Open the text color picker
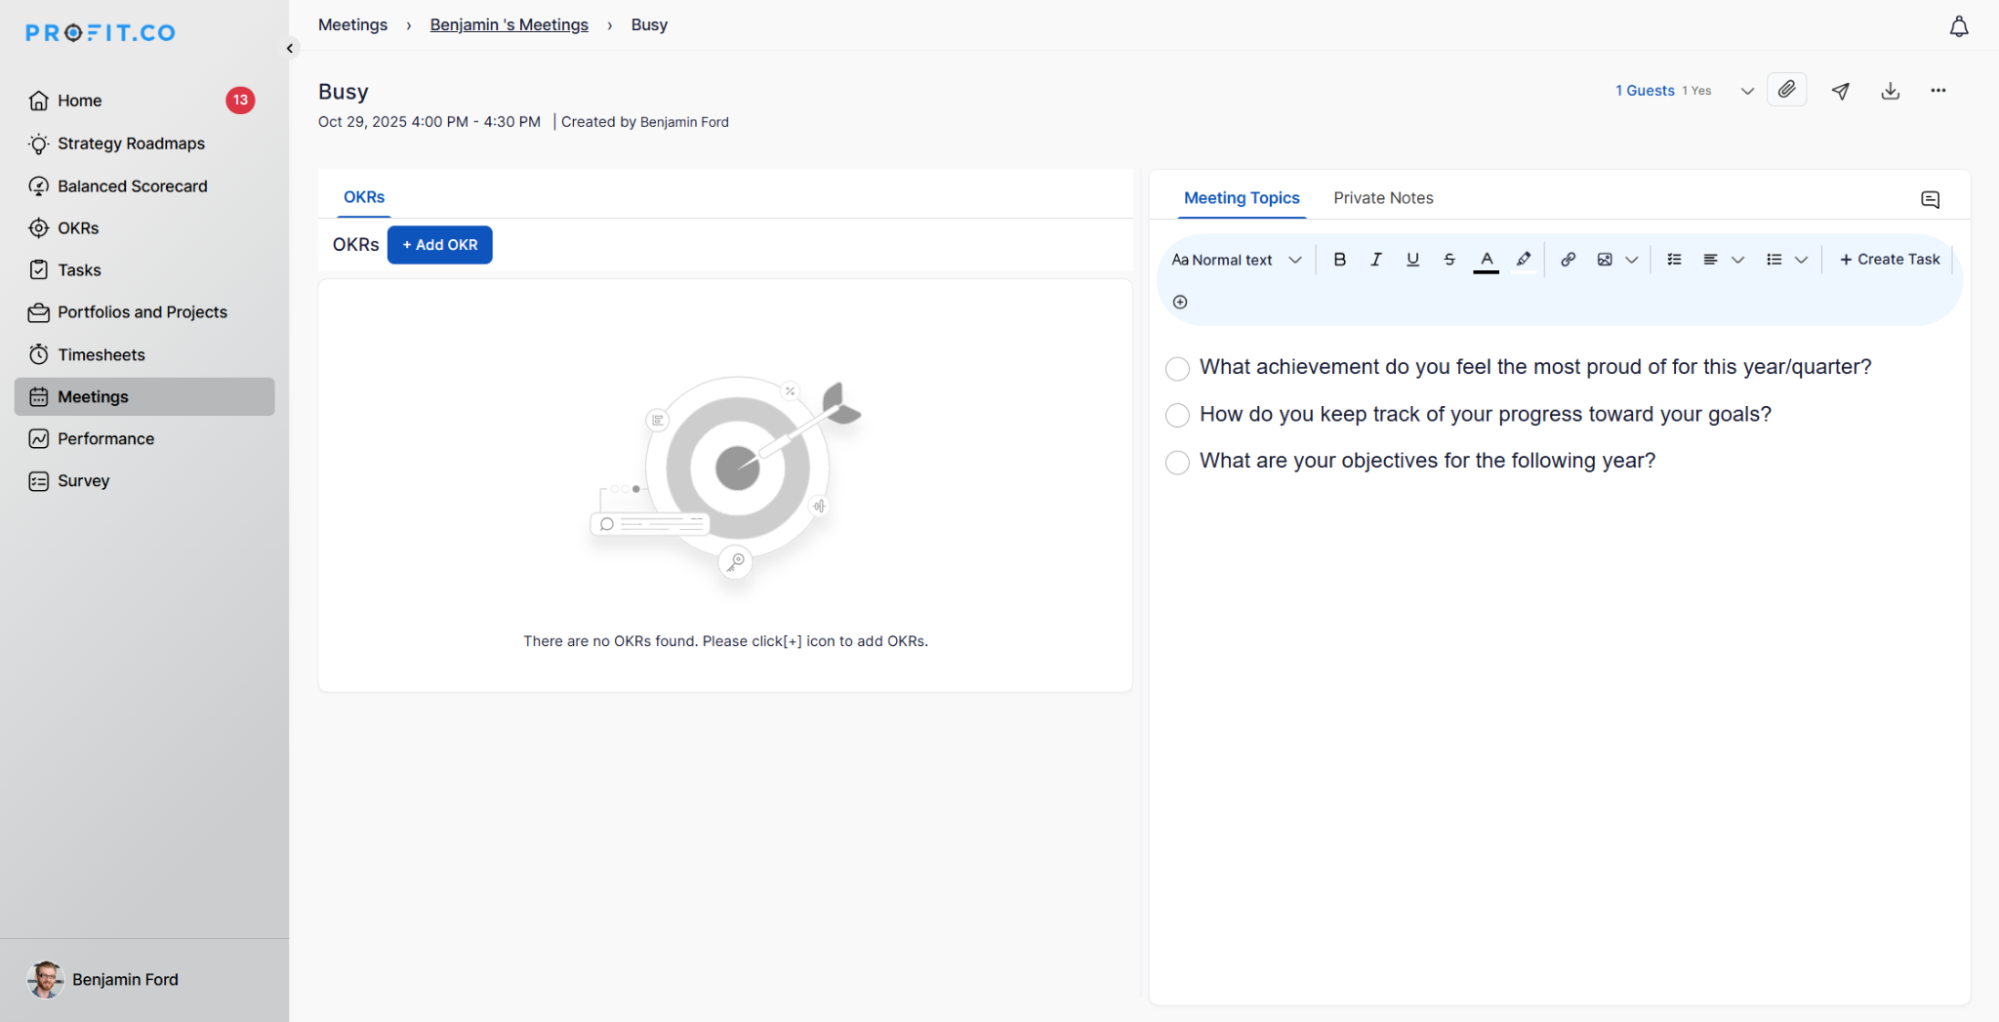Image resolution: width=1999 pixels, height=1022 pixels. (1486, 260)
